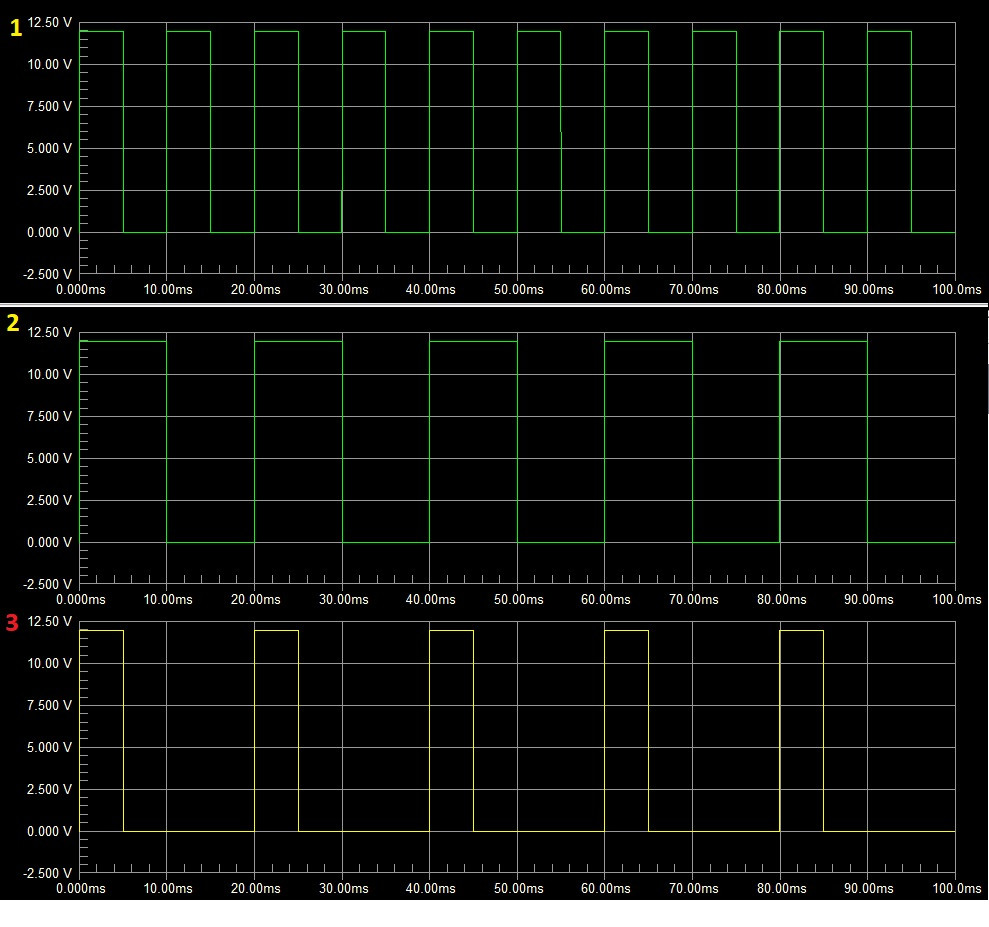This screenshot has height=927, width=989.
Task: Click the 12.50 V label on the middle graph
Action: [49, 332]
